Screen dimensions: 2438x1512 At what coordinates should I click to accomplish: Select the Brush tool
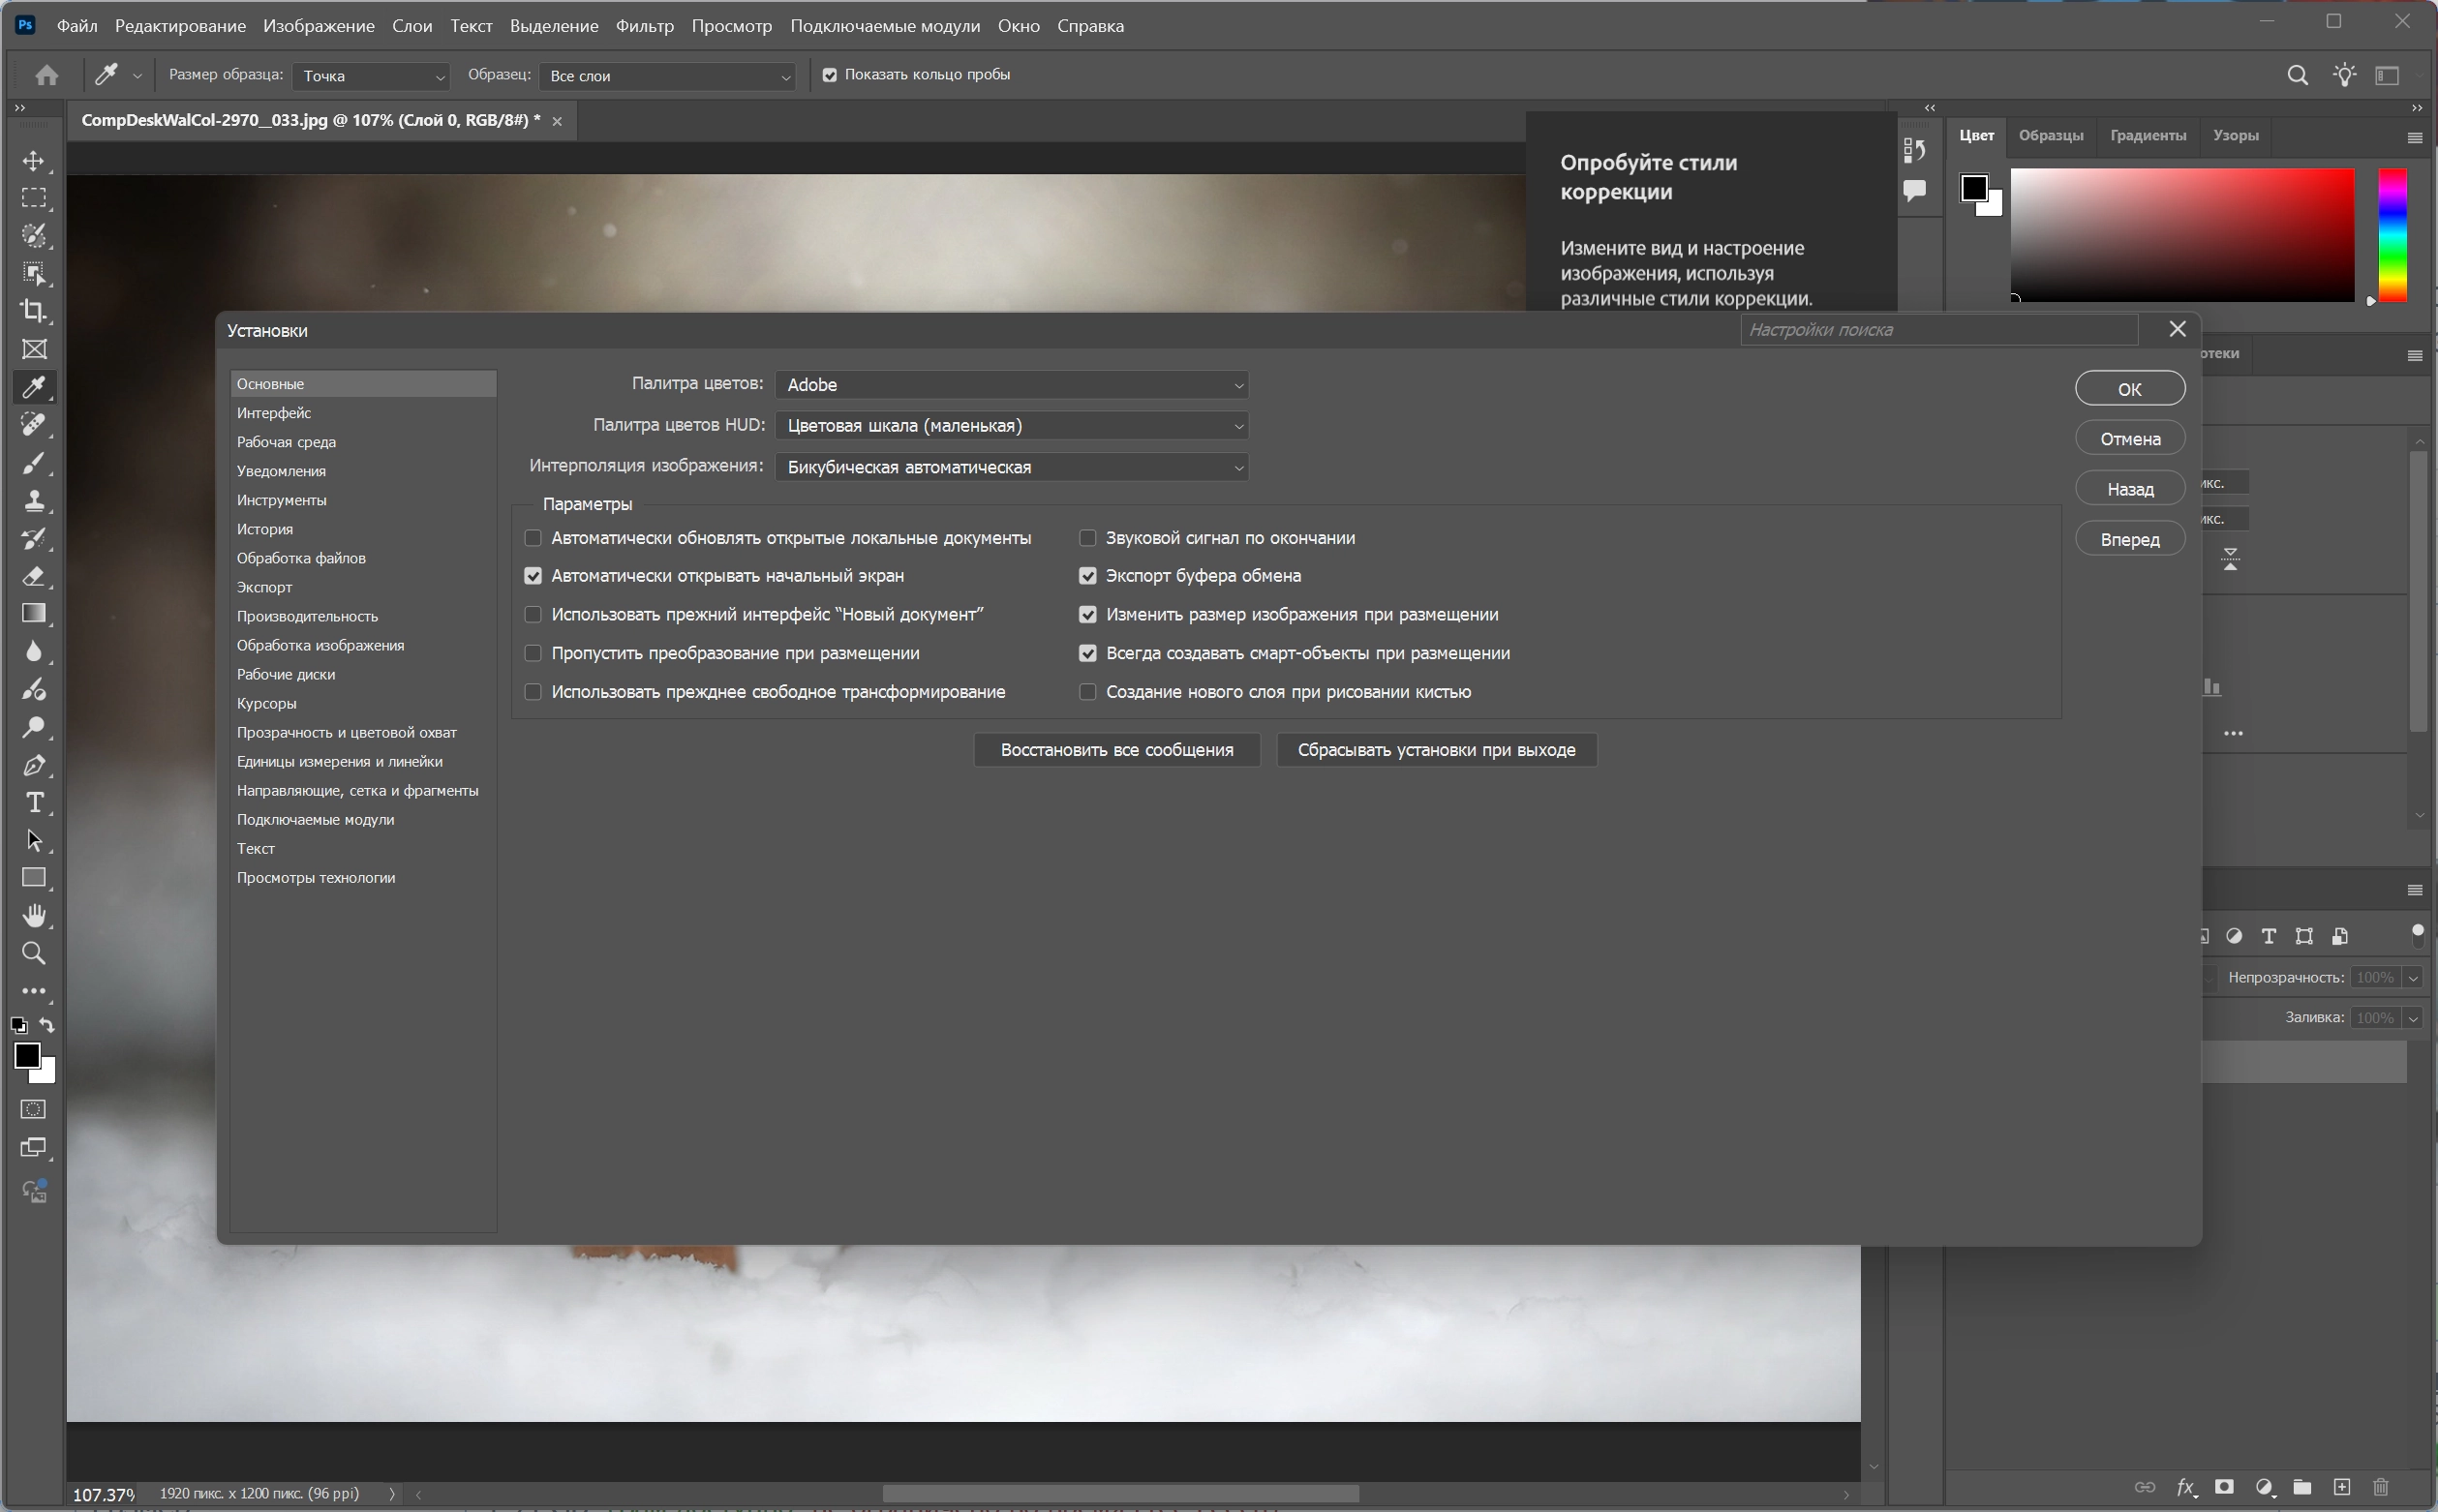34,462
